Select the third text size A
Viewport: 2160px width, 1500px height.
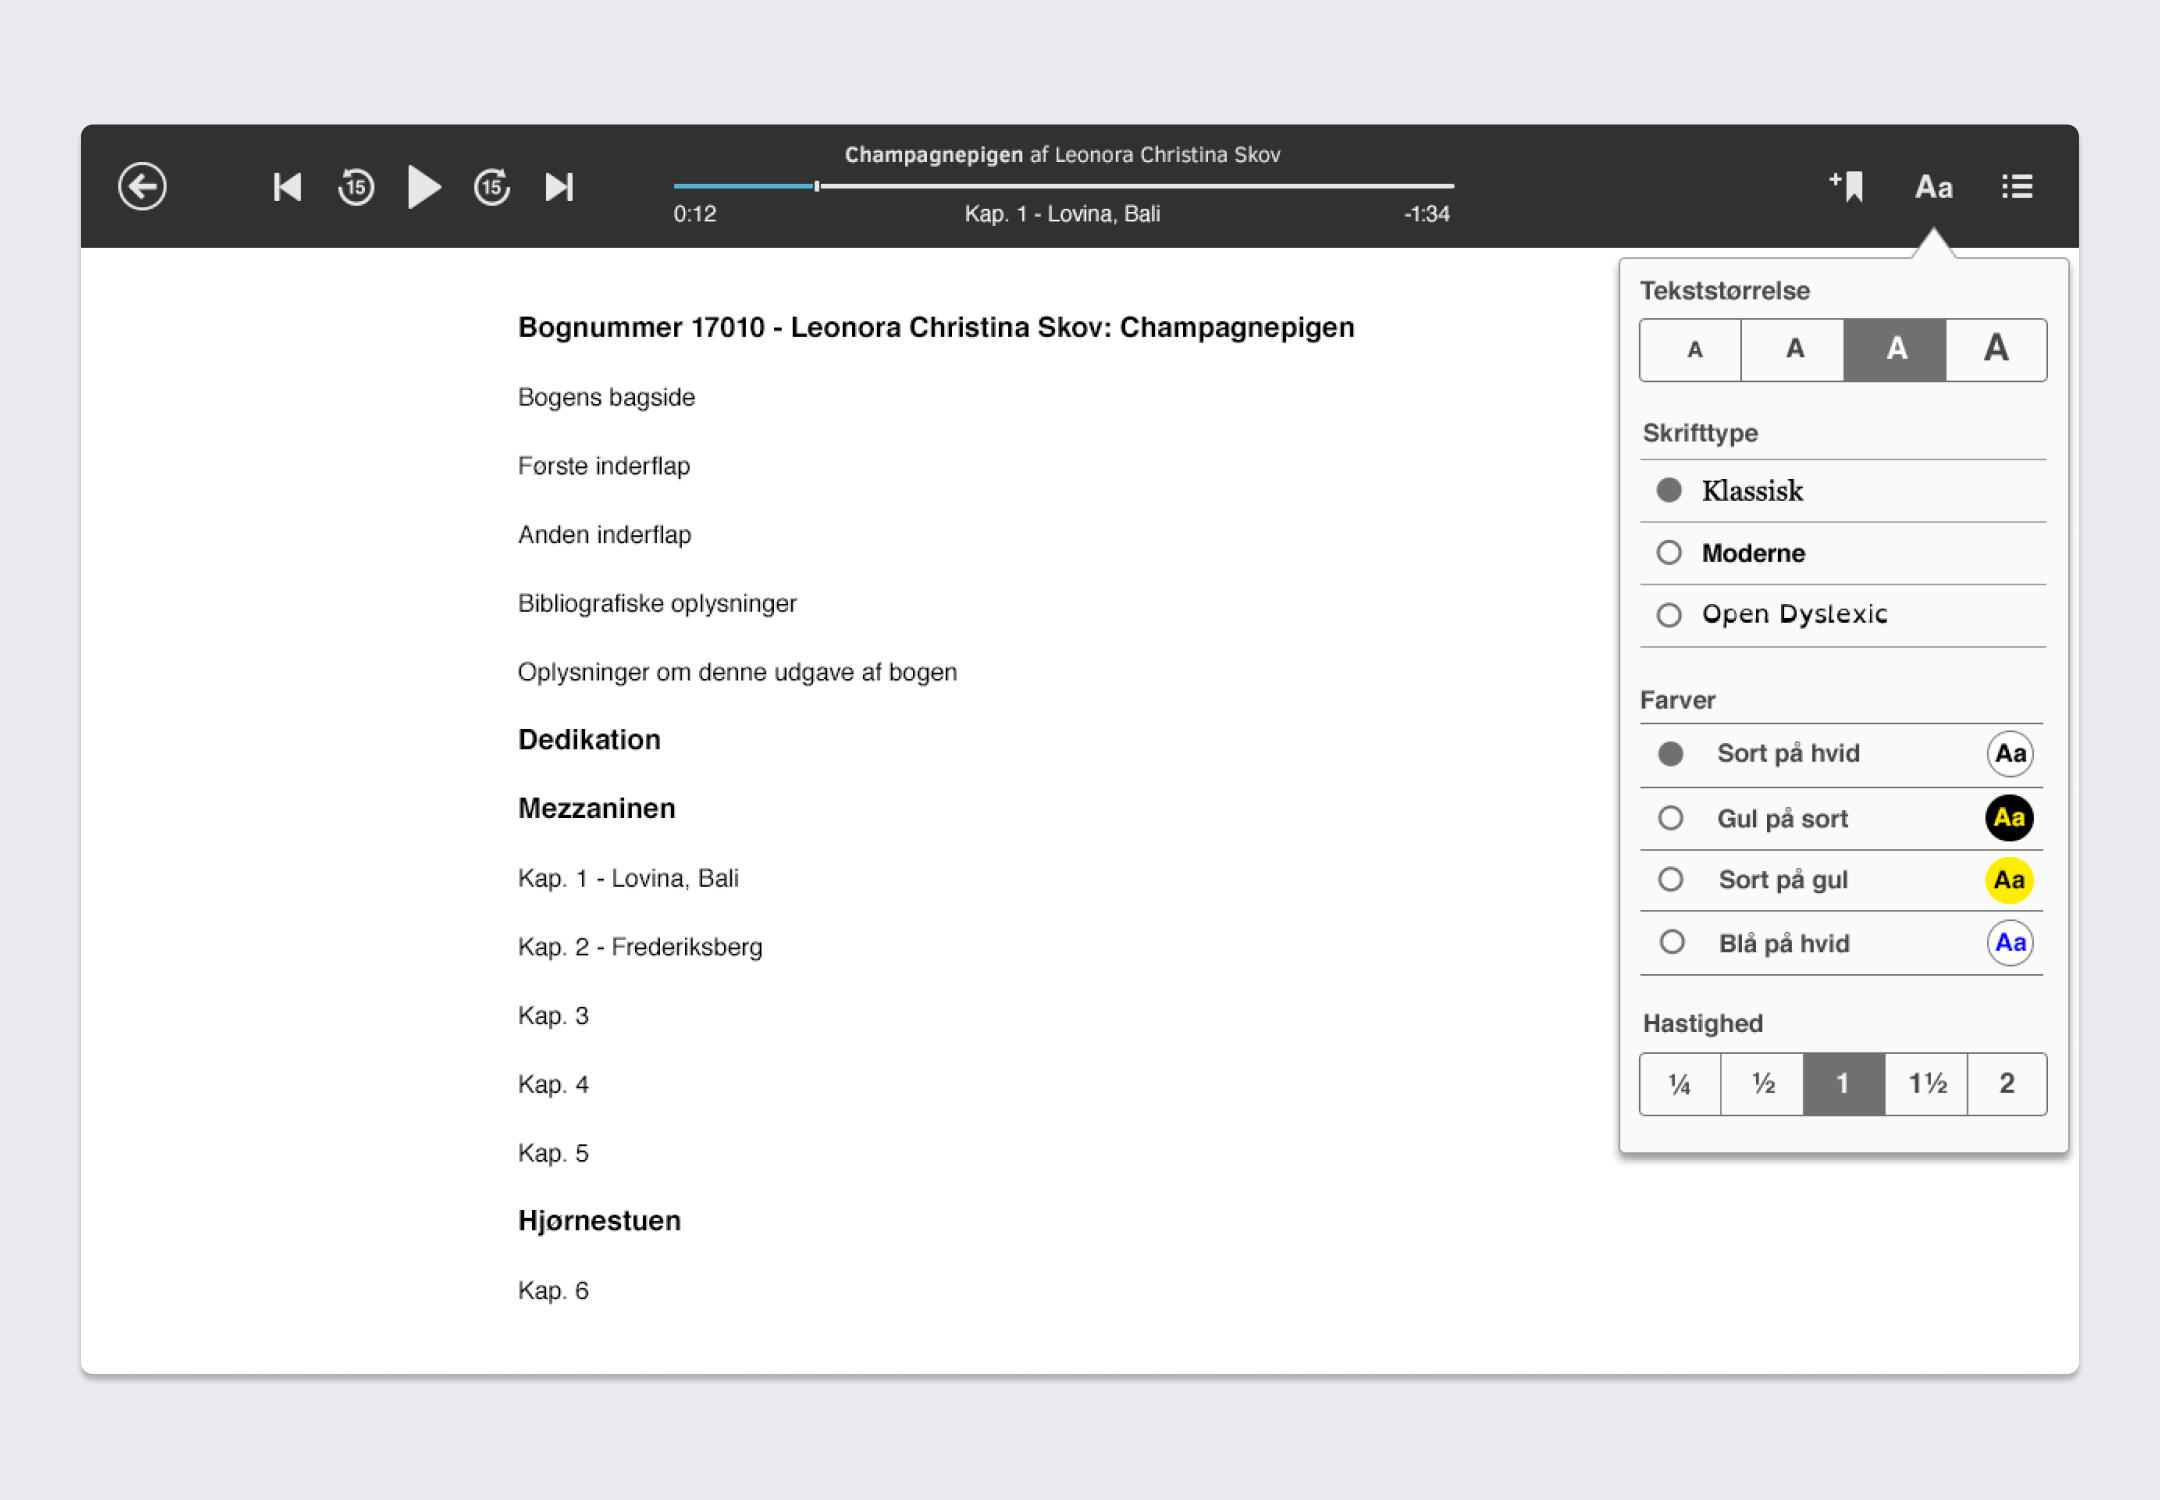click(1895, 350)
